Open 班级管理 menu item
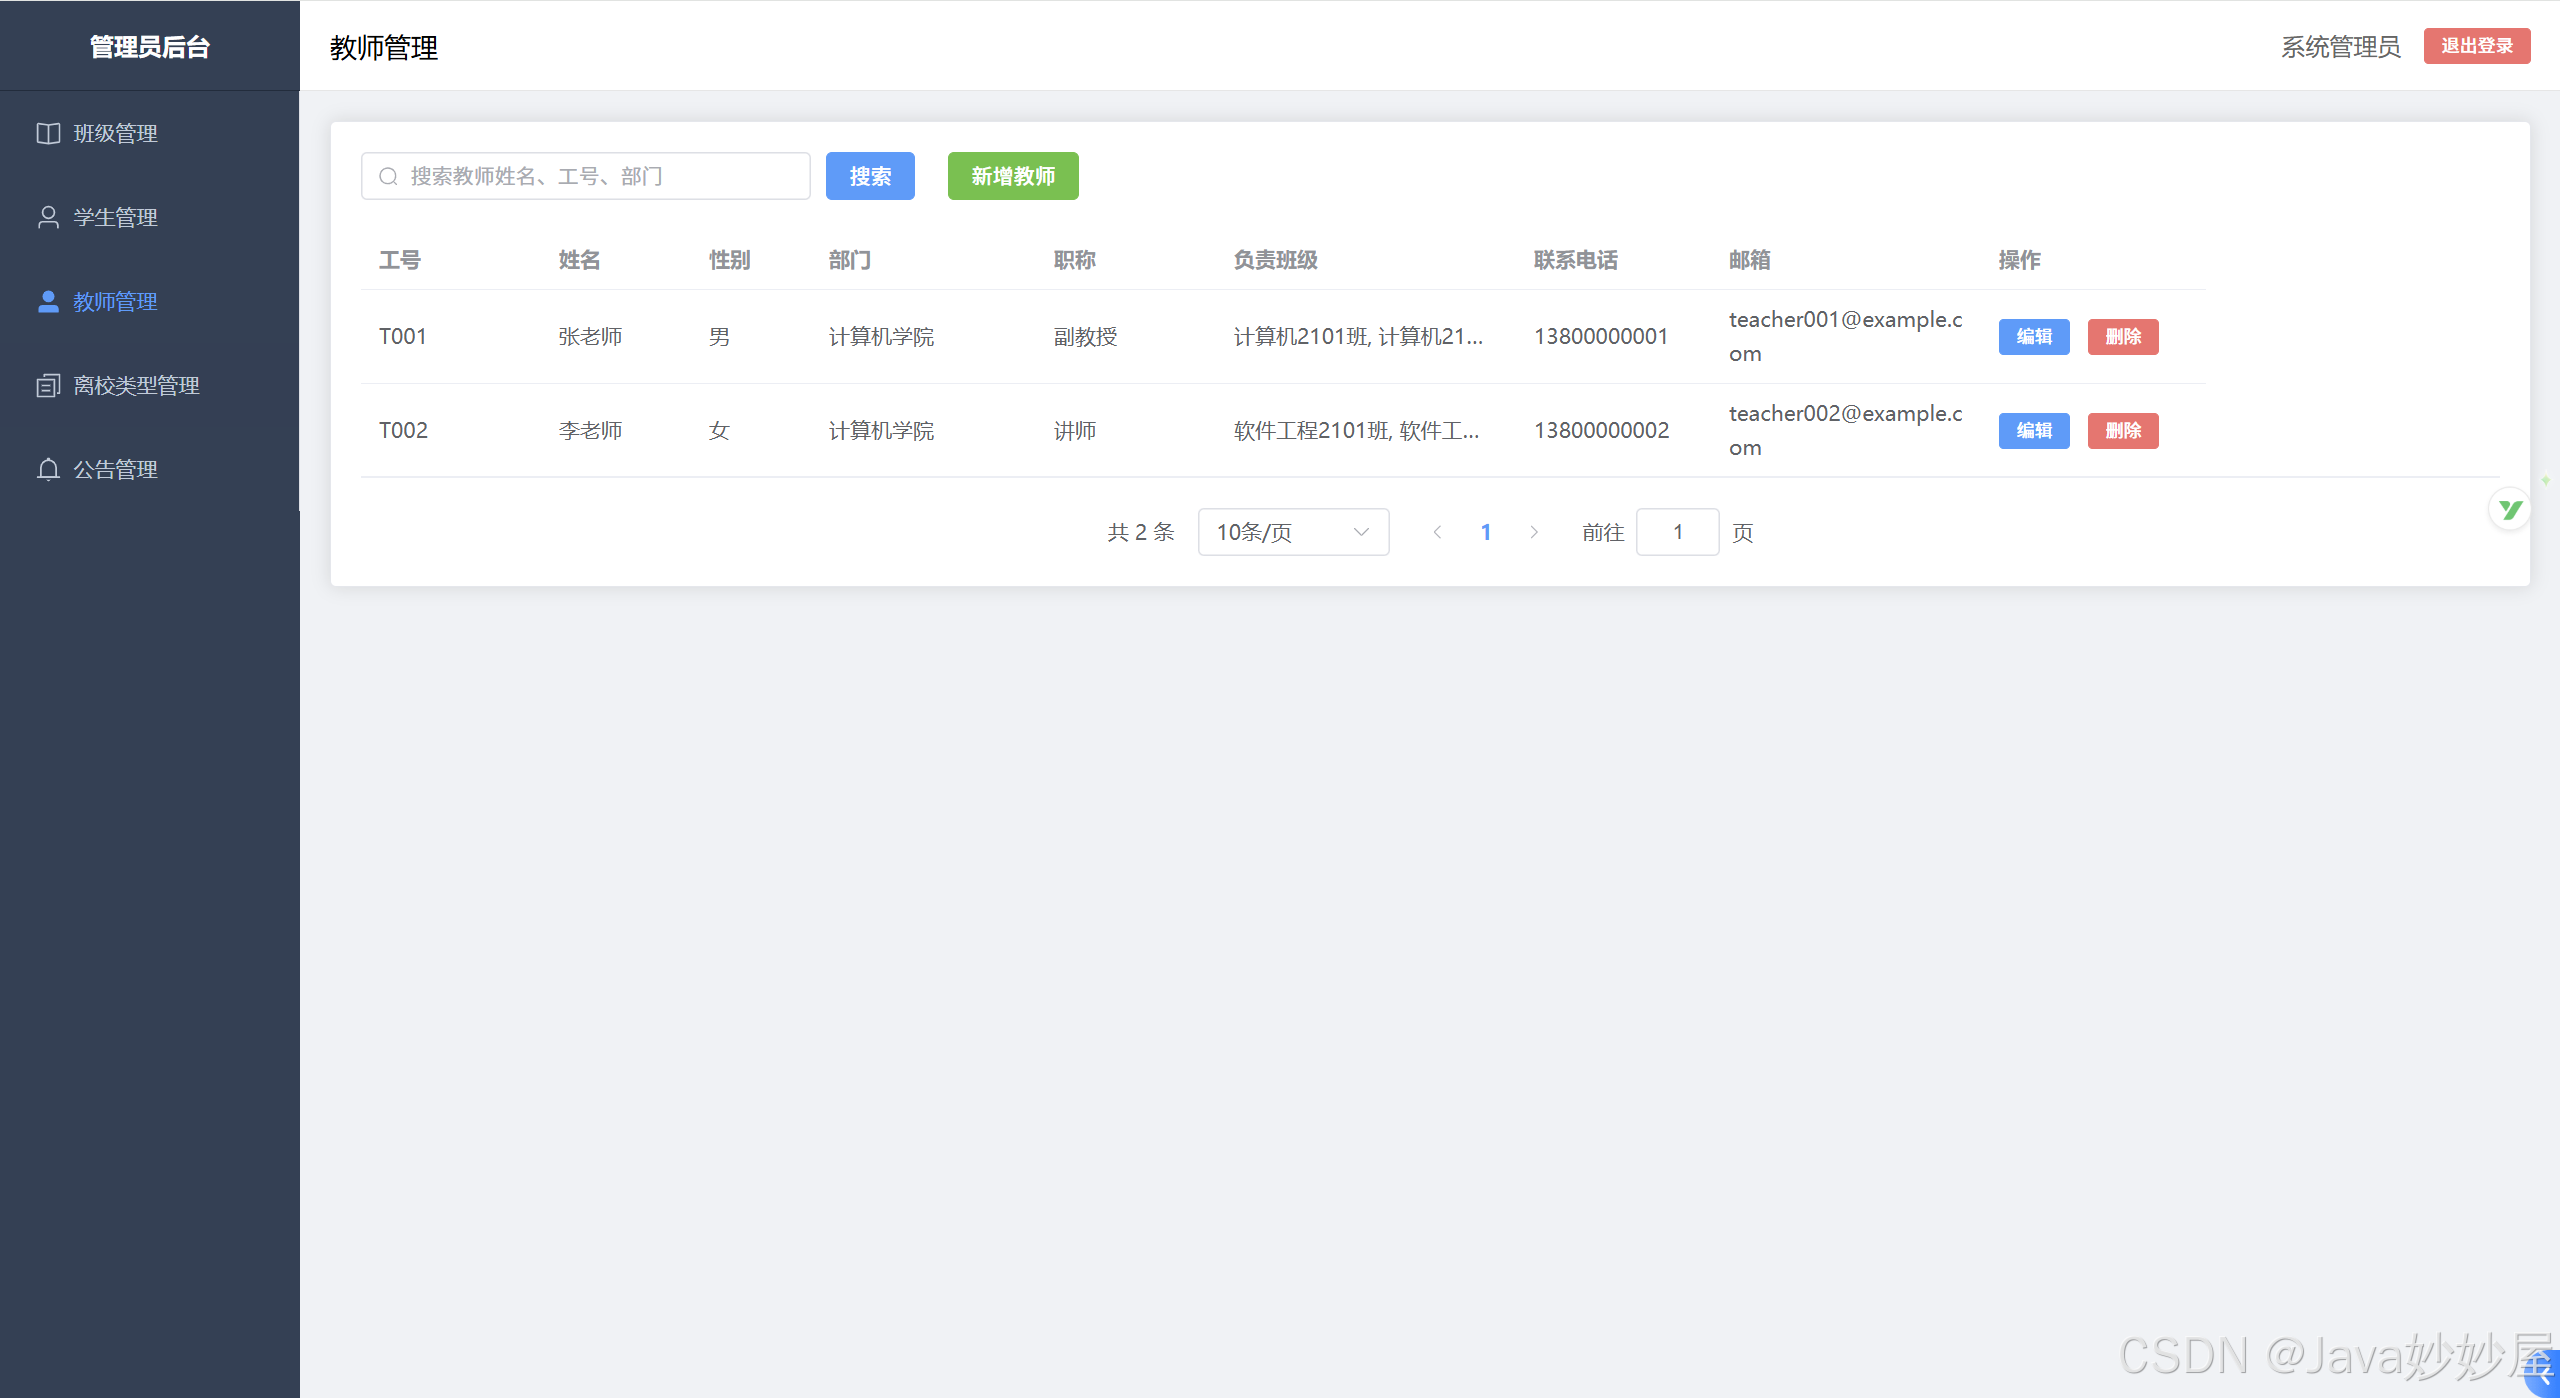The image size is (2560, 1398). (150, 134)
